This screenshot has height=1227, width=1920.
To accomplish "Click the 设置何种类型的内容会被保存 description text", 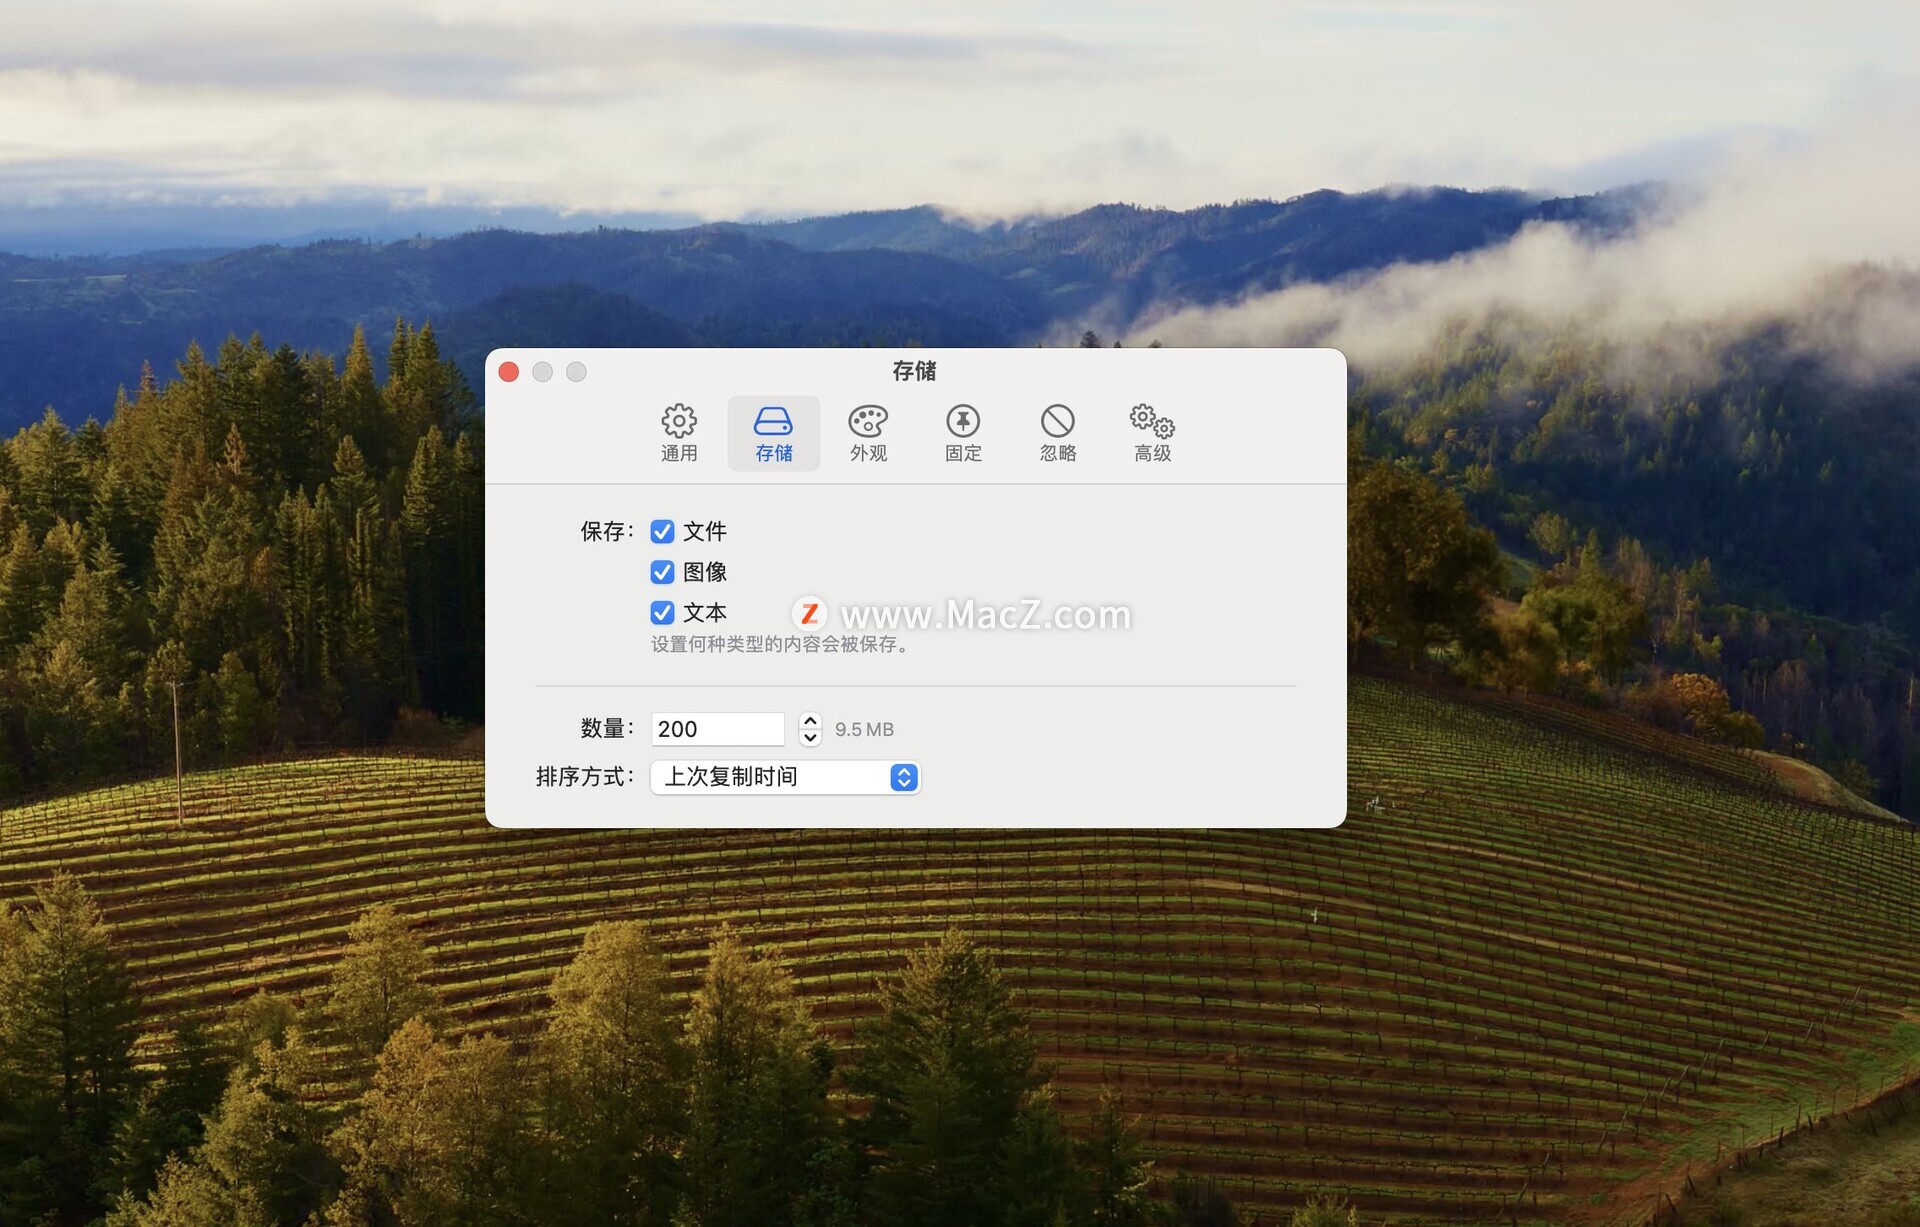I will click(781, 644).
